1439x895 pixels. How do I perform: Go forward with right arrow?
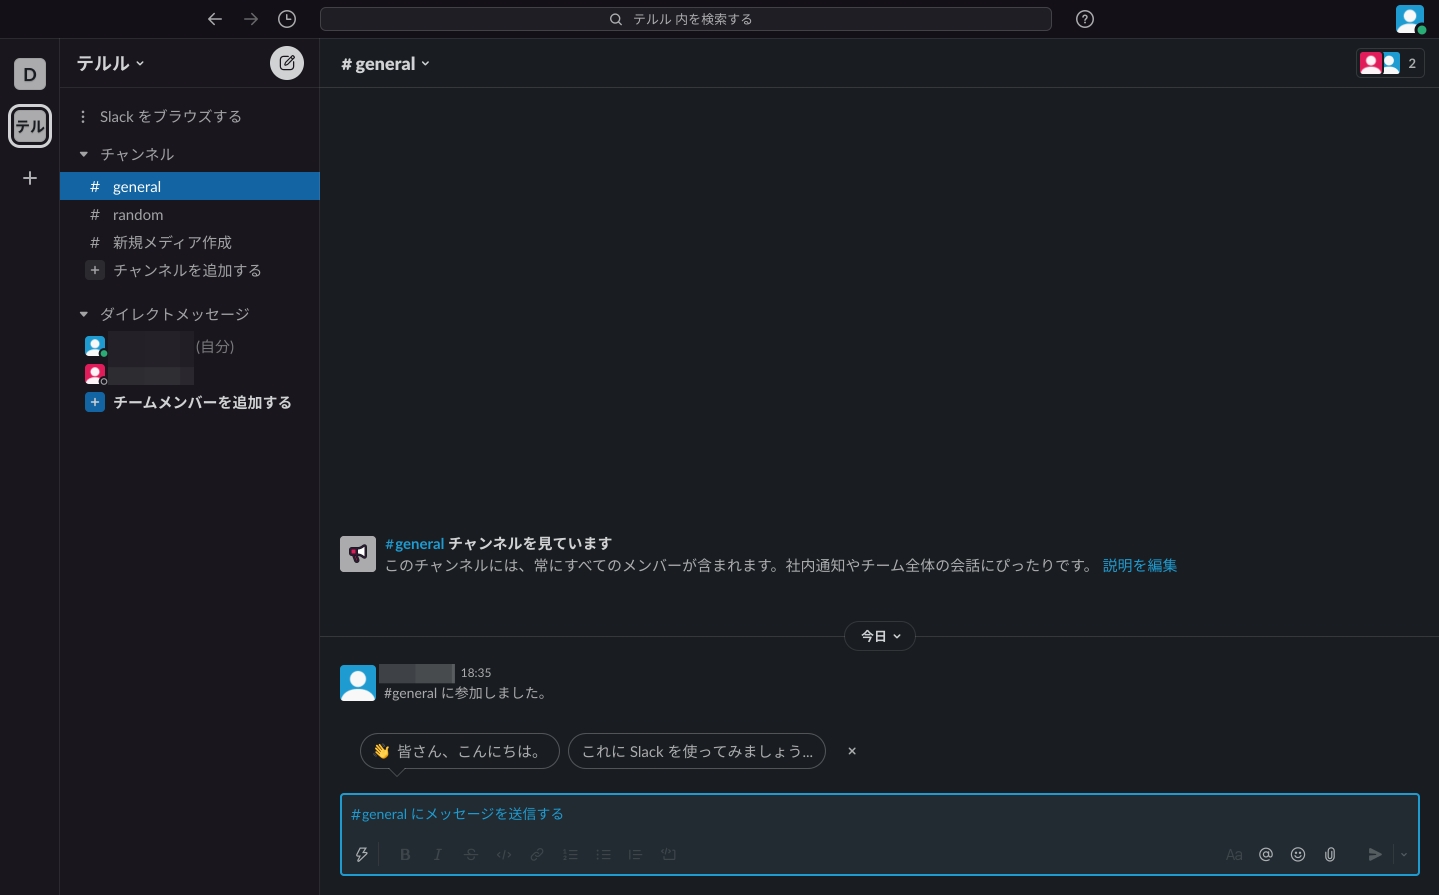click(x=251, y=19)
